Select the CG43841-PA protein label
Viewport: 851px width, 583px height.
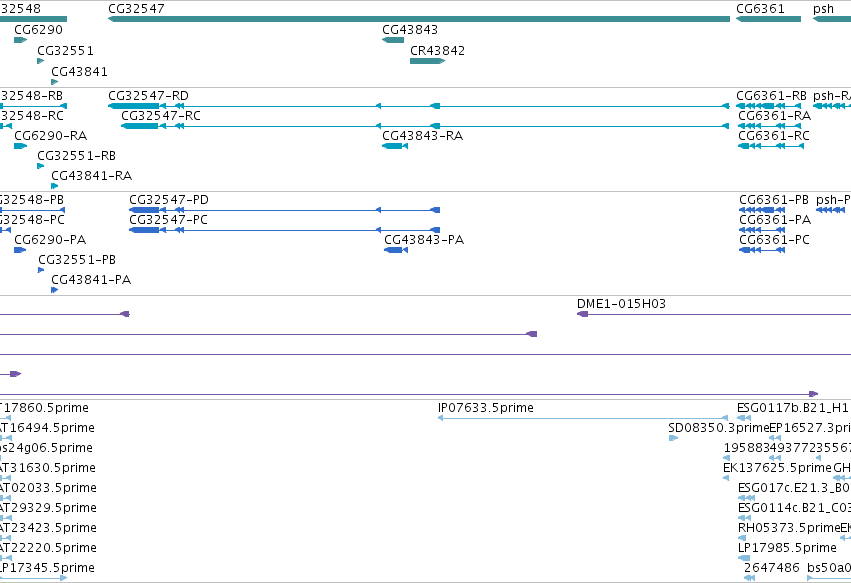(x=91, y=280)
